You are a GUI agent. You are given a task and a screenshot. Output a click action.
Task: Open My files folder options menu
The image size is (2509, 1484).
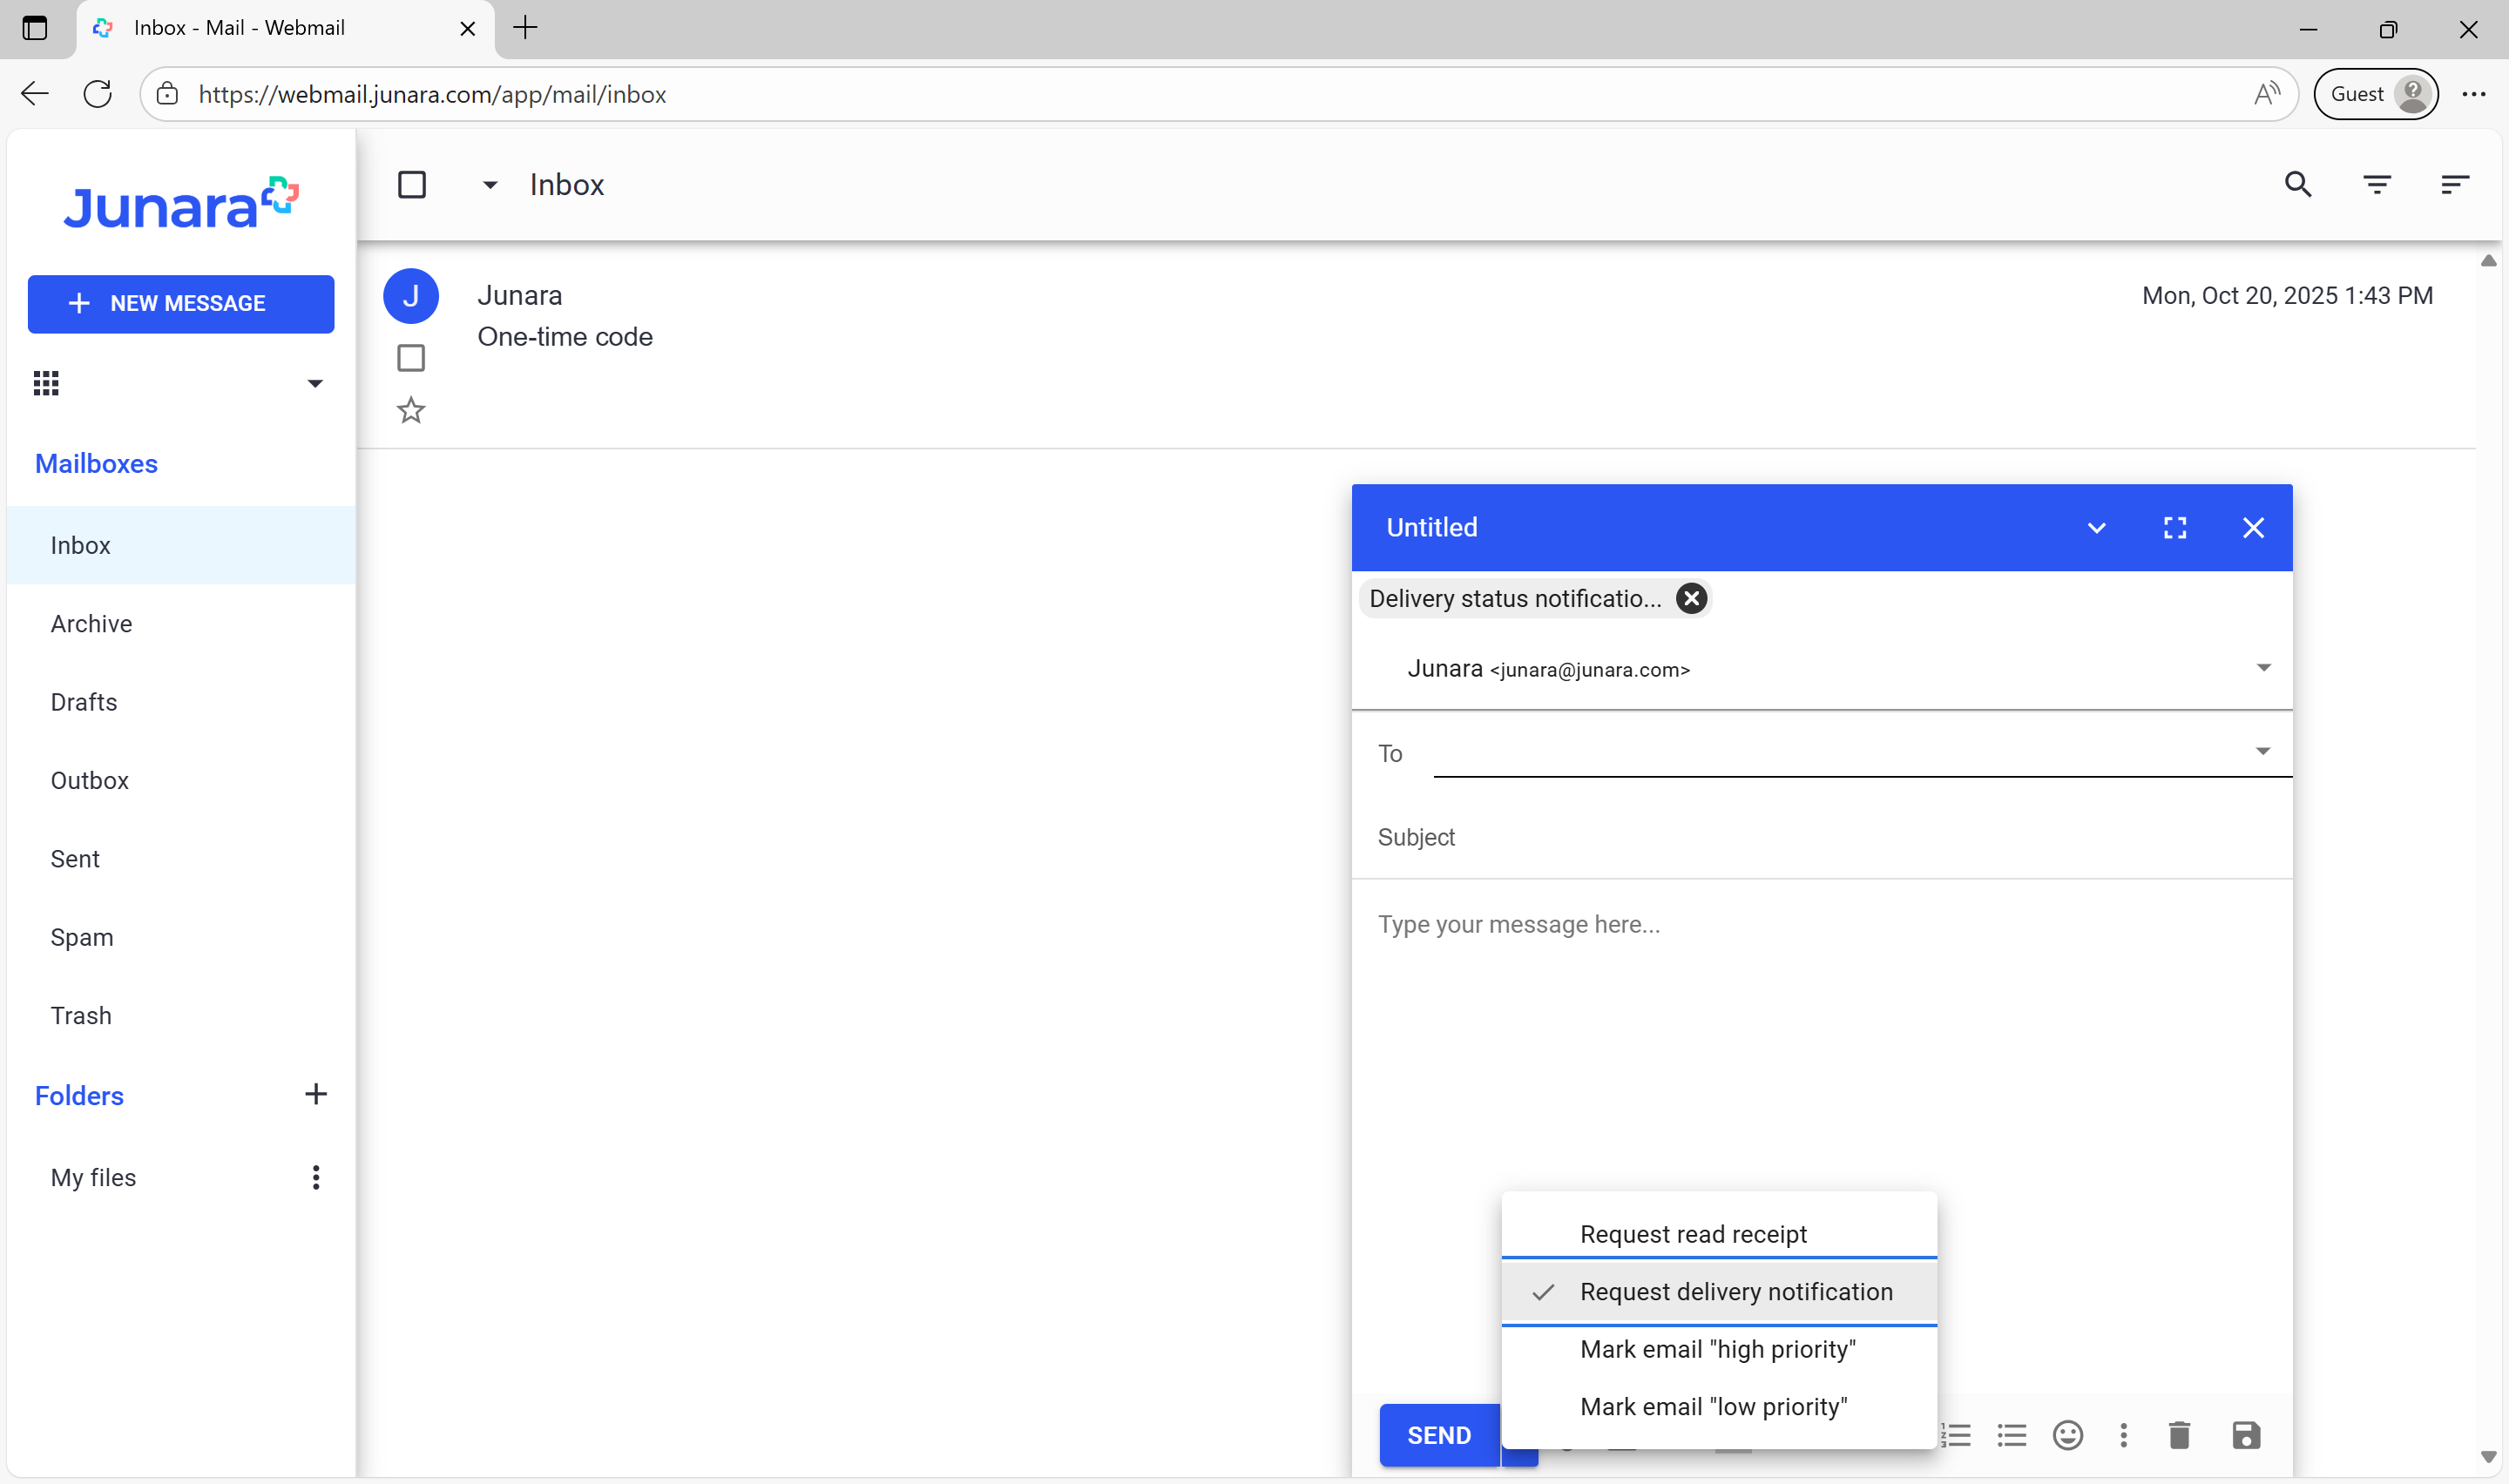316,1177
